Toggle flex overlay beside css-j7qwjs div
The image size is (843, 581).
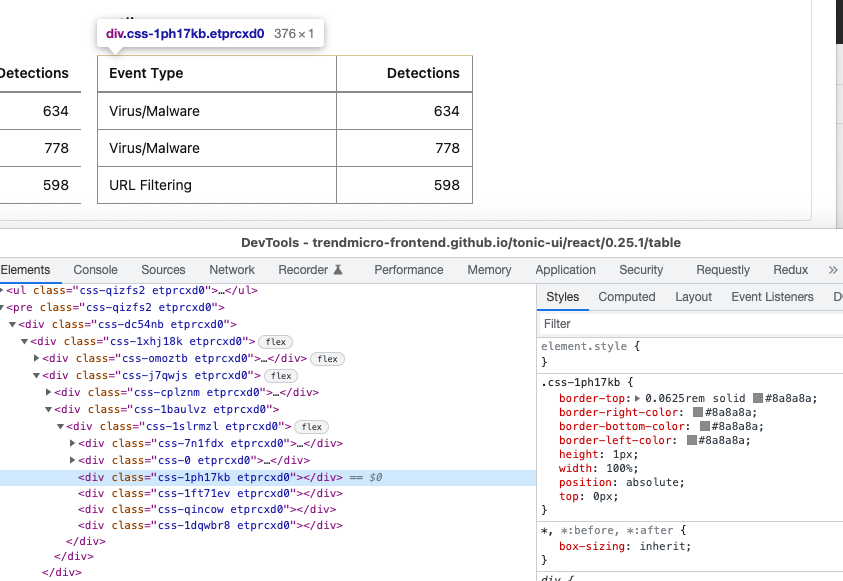click(280, 376)
